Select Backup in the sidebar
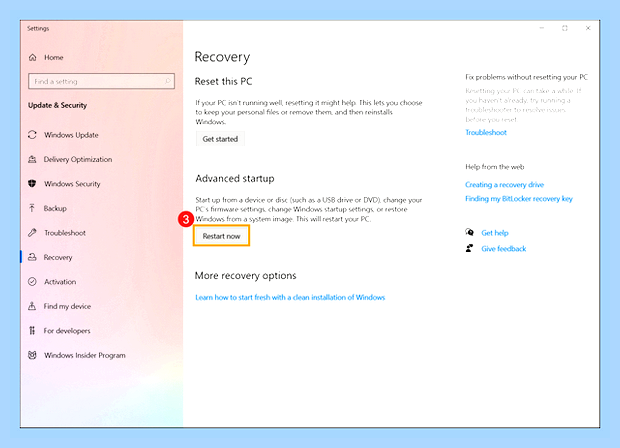Image resolution: width=620 pixels, height=448 pixels. [55, 208]
